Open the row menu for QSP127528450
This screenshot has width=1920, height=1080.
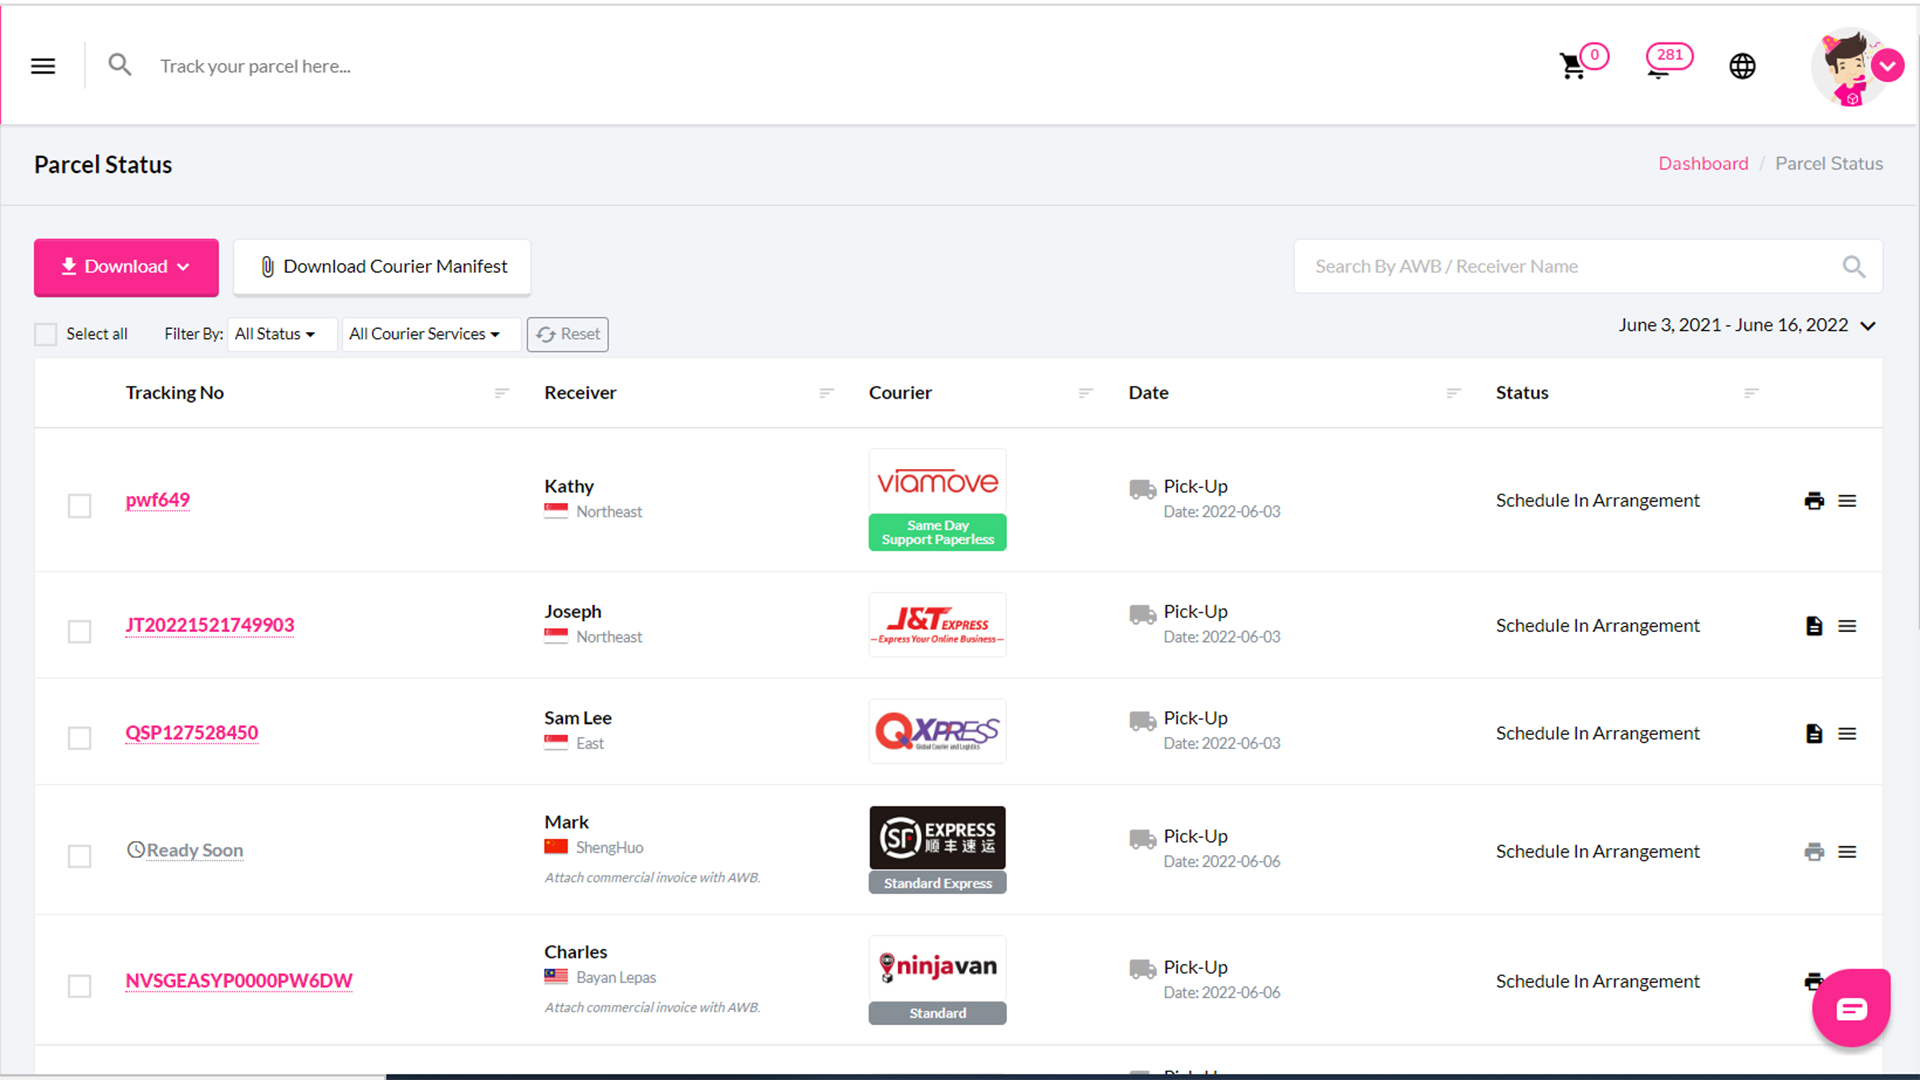pyautogui.click(x=1847, y=734)
